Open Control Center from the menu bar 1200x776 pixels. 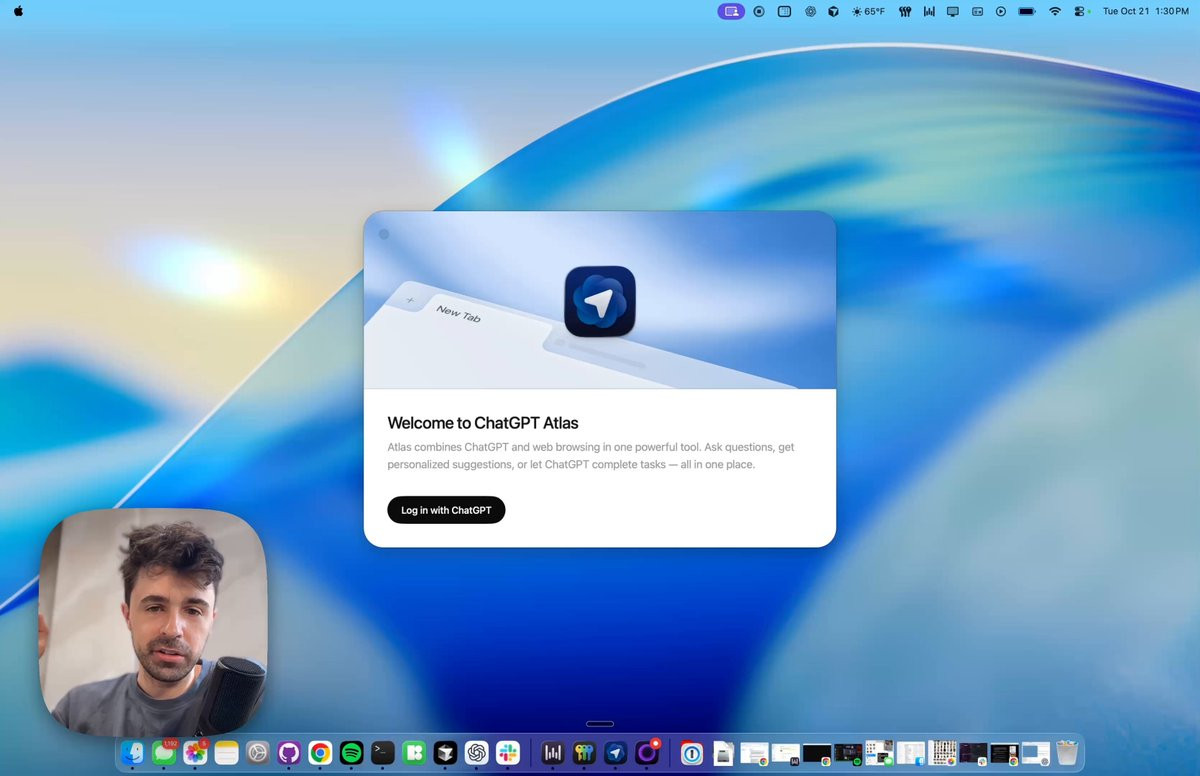click(1080, 11)
